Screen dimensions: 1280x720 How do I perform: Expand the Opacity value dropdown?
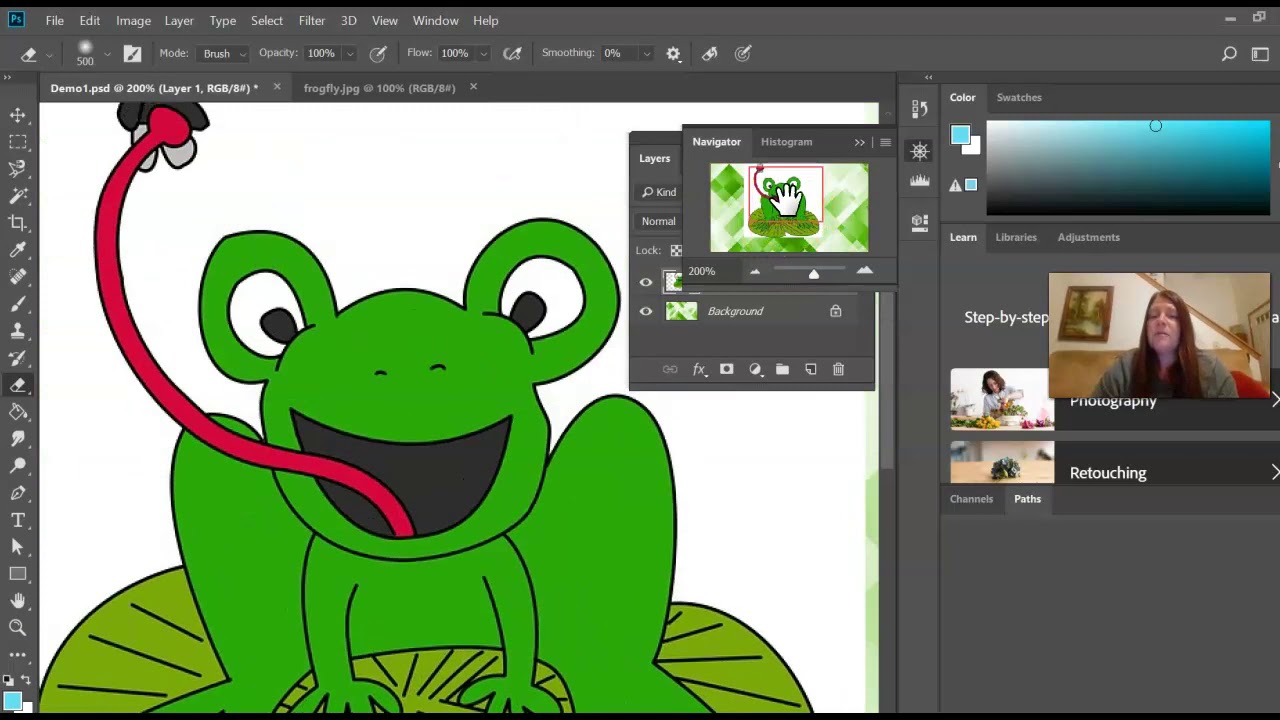349,54
